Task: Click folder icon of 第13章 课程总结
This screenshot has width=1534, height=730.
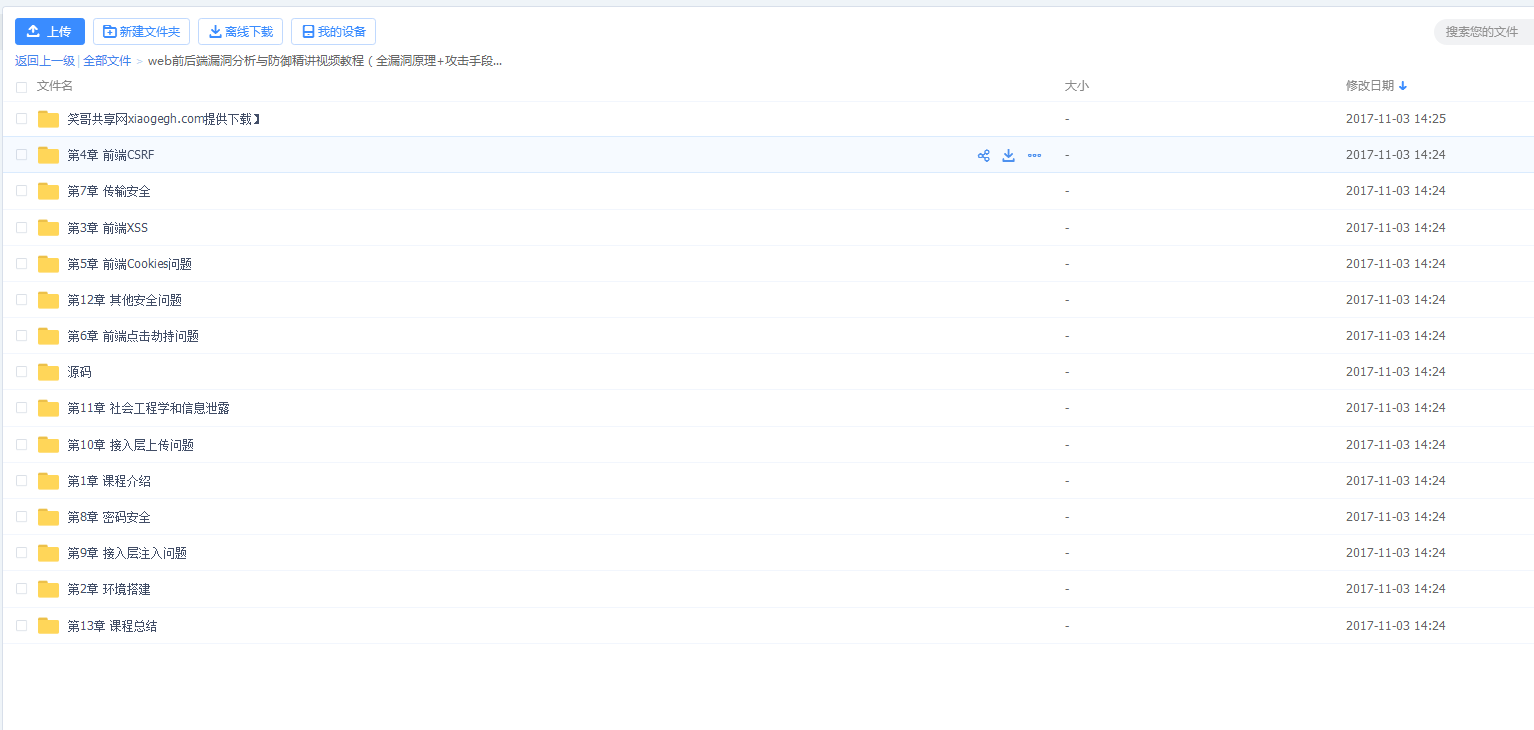Action: coord(49,626)
